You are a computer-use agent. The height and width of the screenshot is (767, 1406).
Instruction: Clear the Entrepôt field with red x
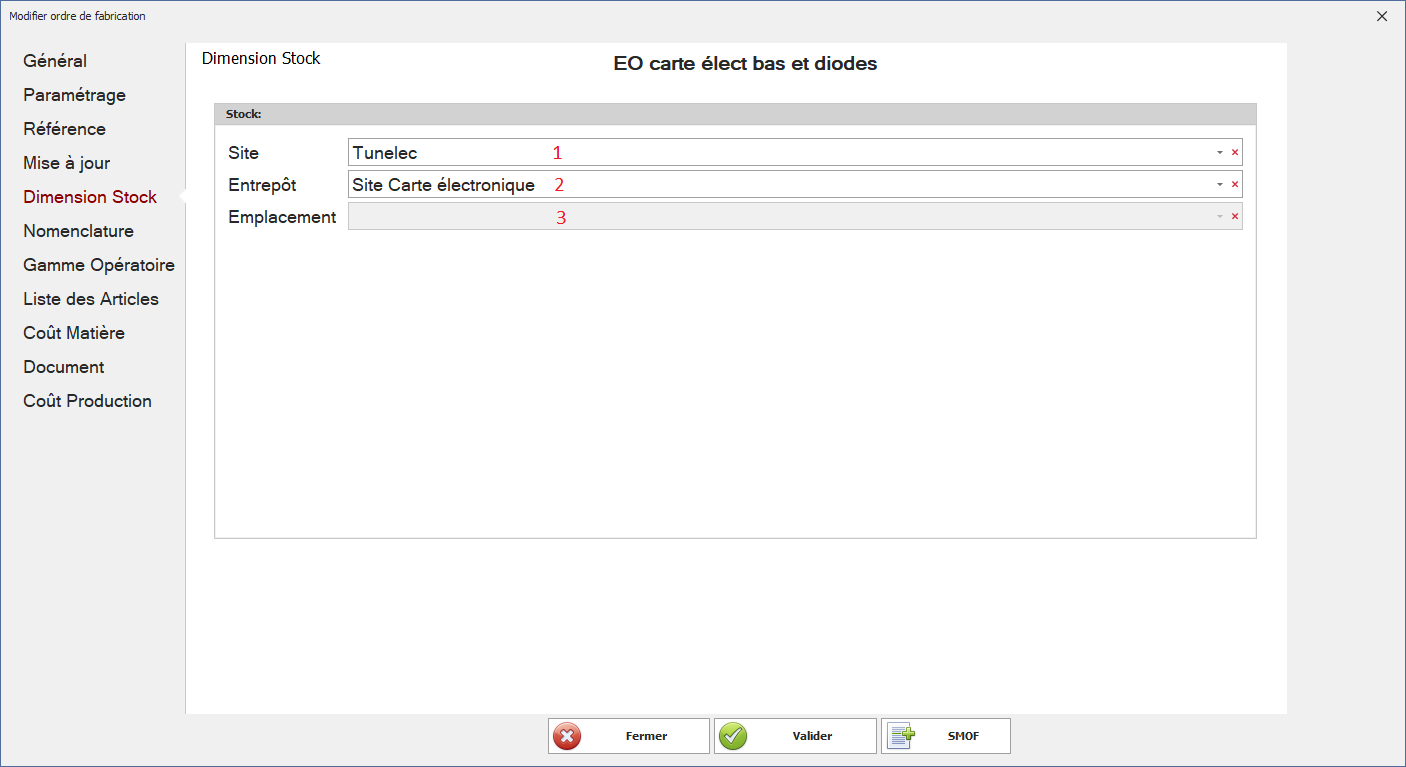(1234, 185)
